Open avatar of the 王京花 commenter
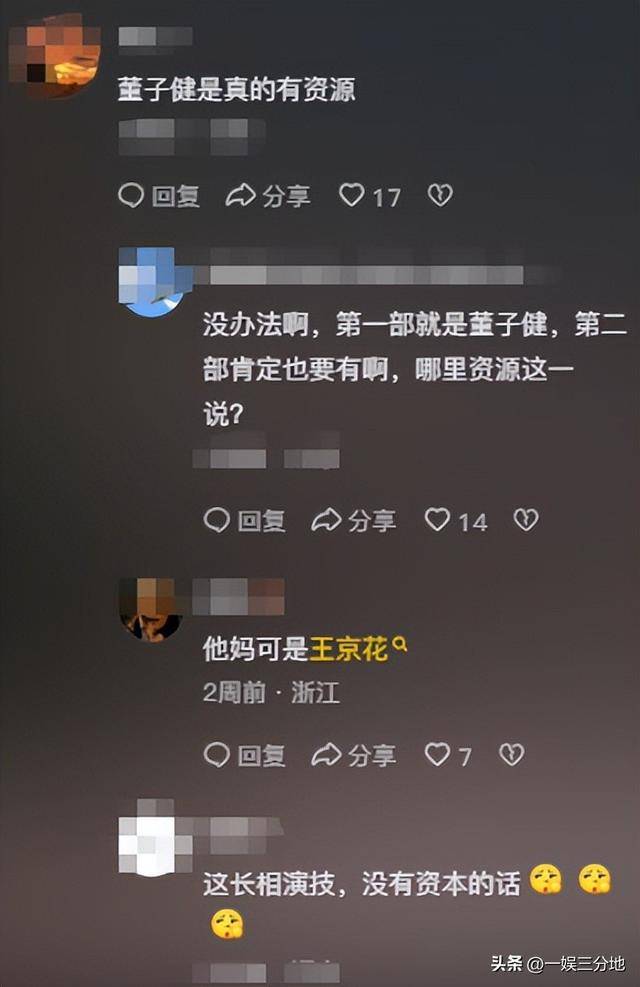 [x=151, y=610]
